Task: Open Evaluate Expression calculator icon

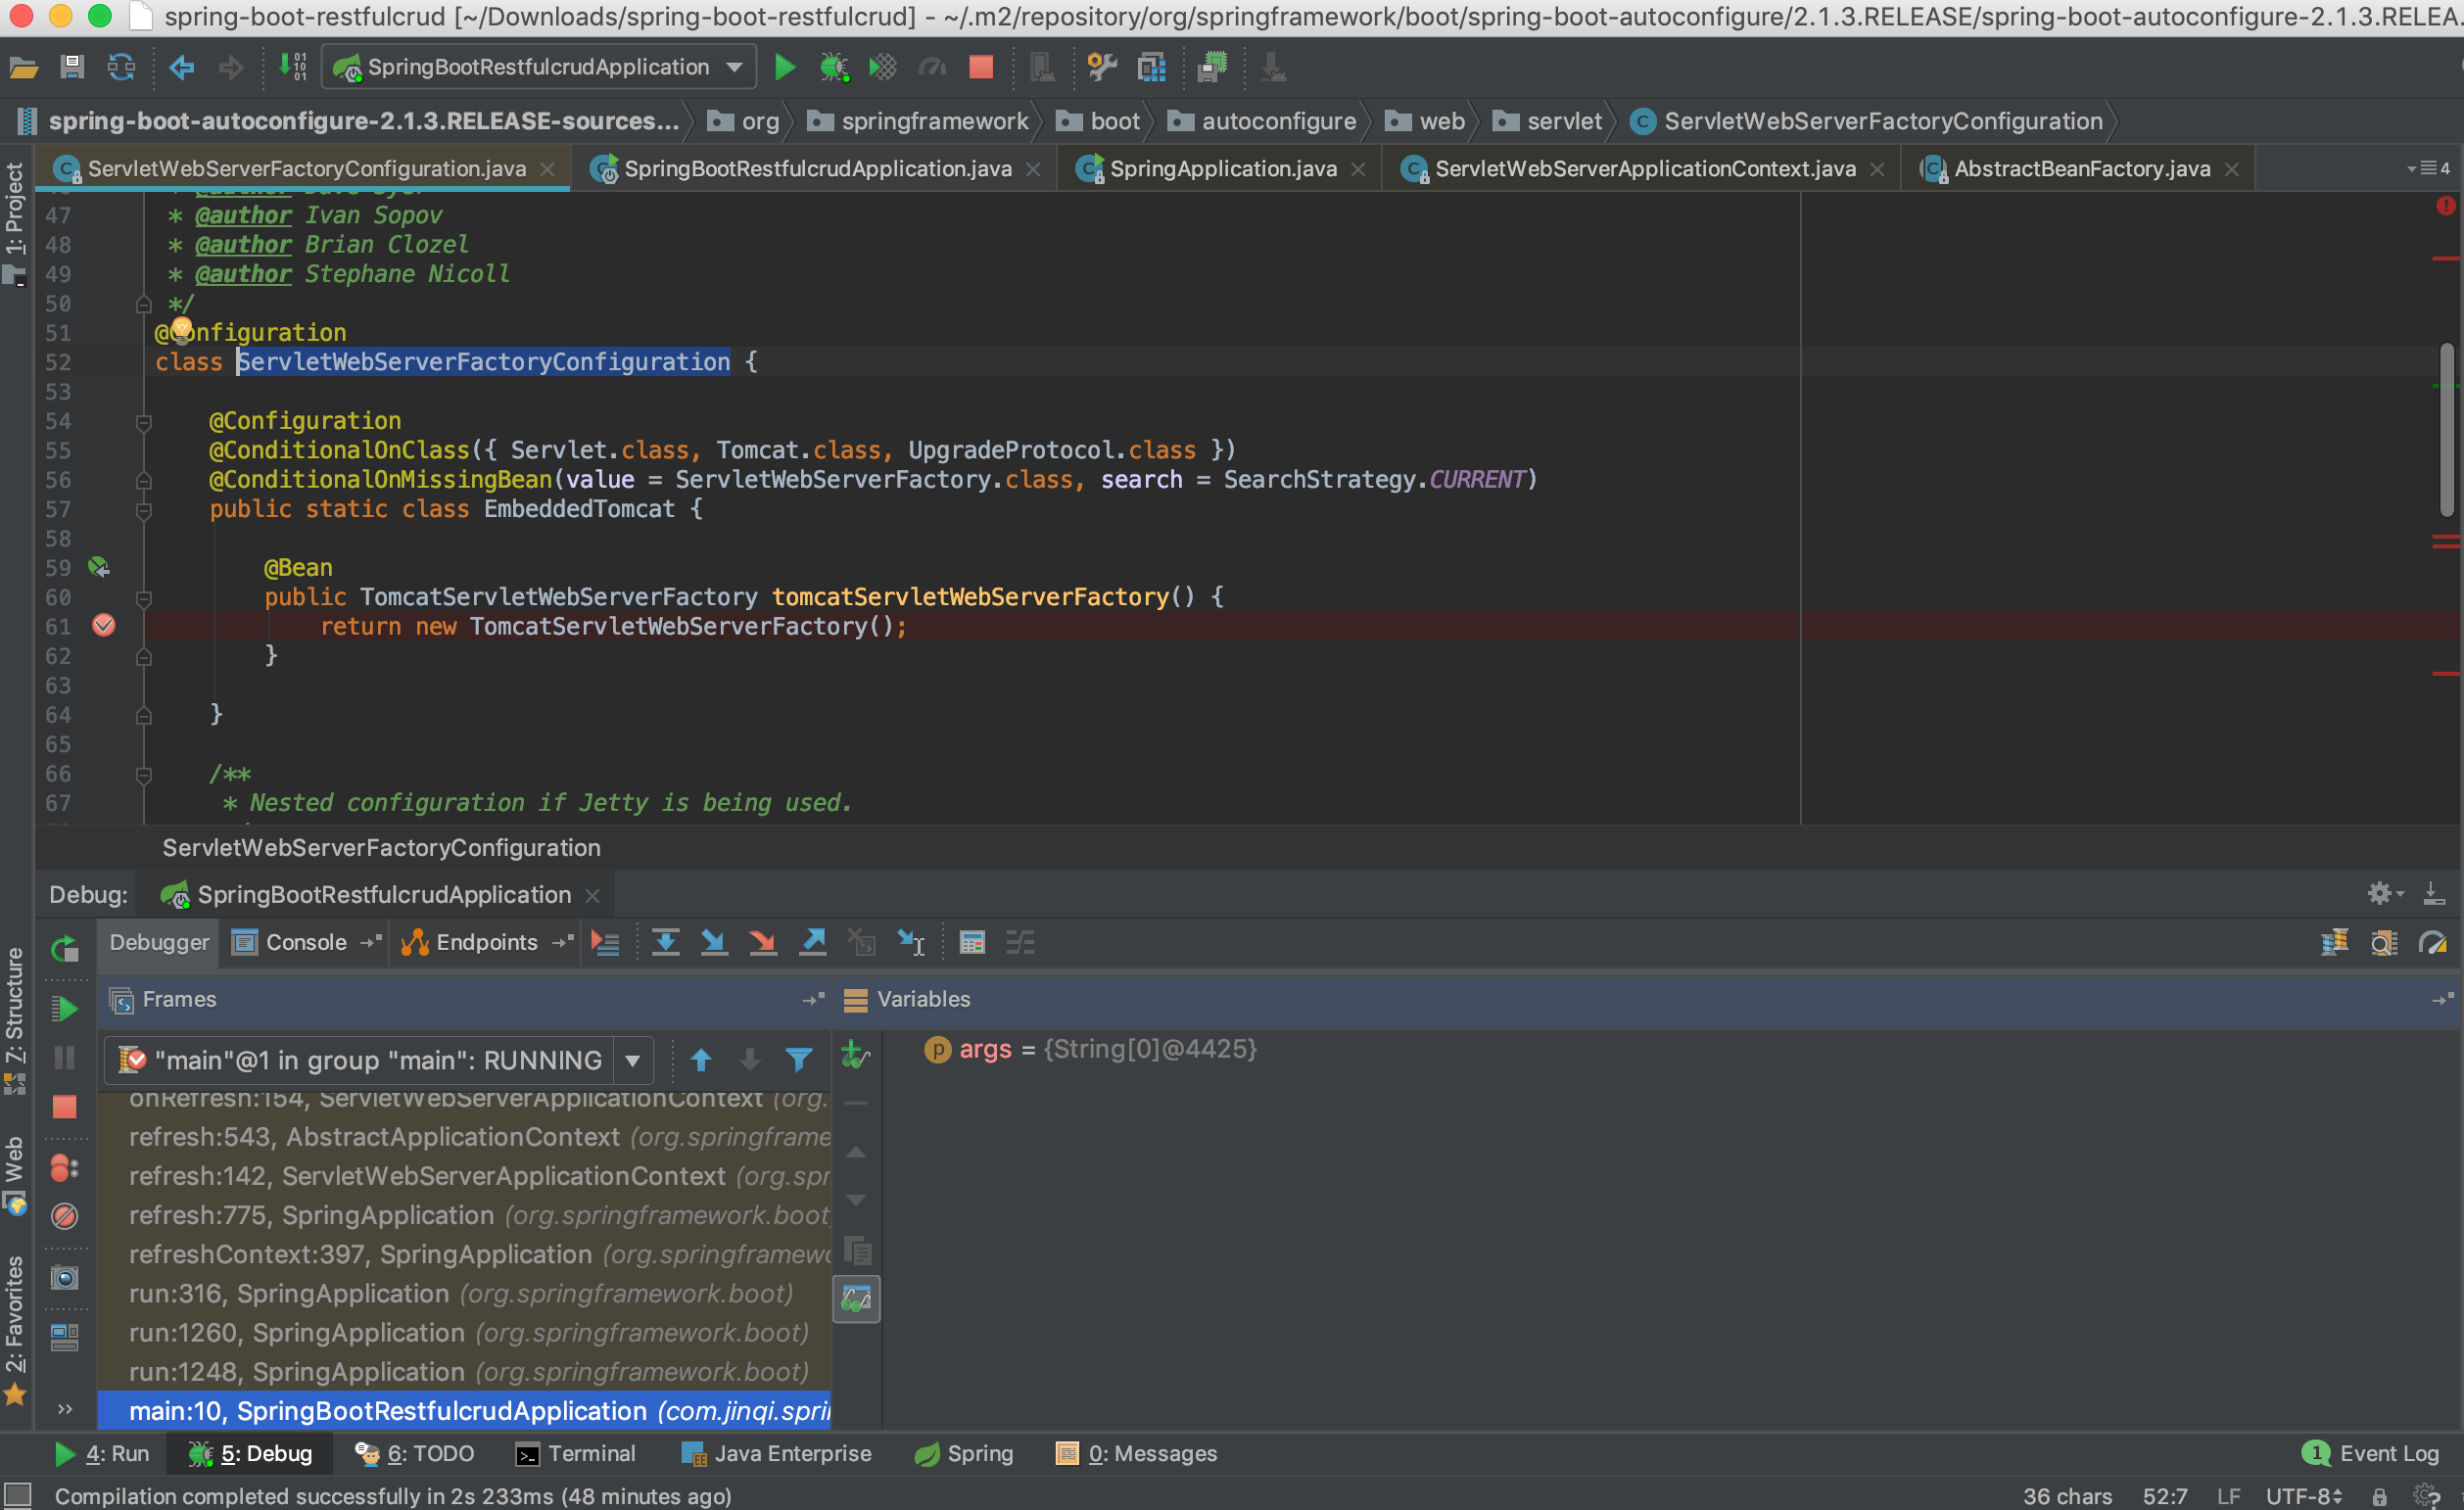Action: tap(972, 942)
